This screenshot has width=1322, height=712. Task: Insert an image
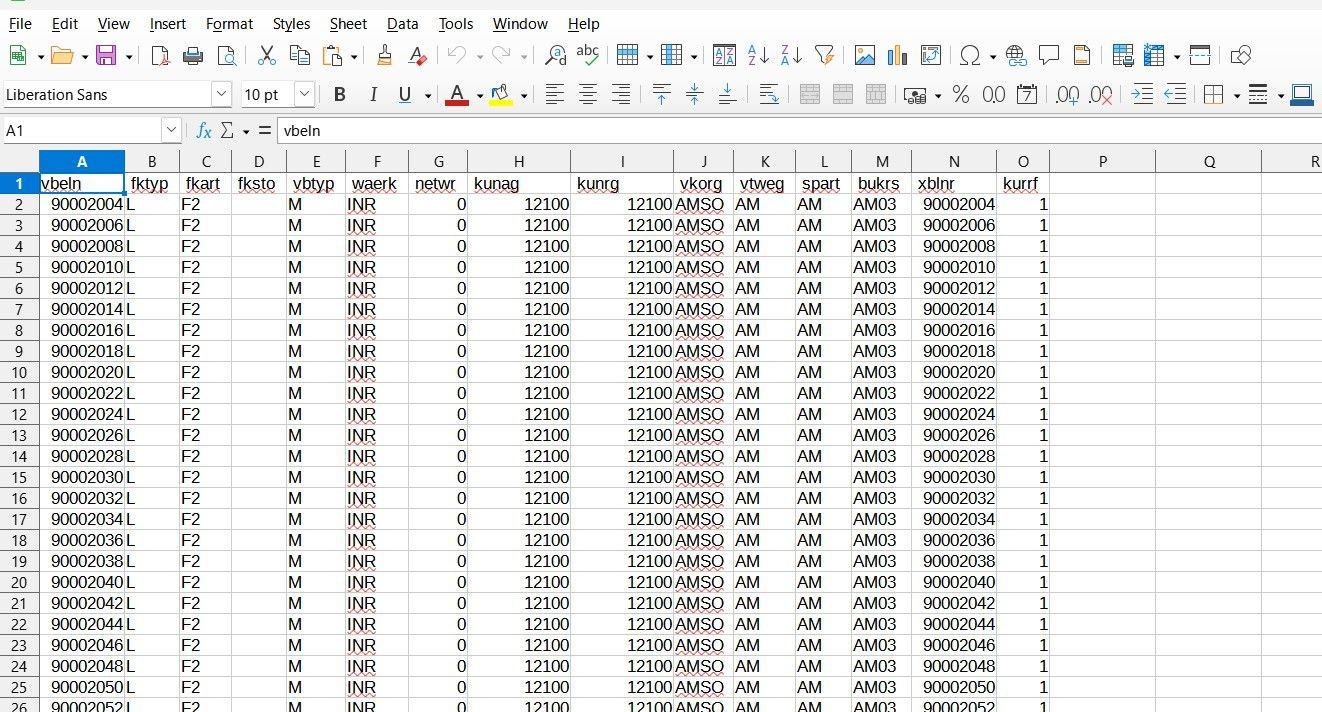[x=865, y=56]
